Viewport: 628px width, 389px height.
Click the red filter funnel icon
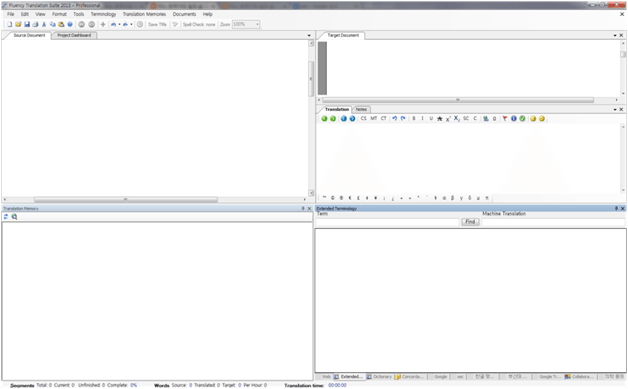coord(505,119)
